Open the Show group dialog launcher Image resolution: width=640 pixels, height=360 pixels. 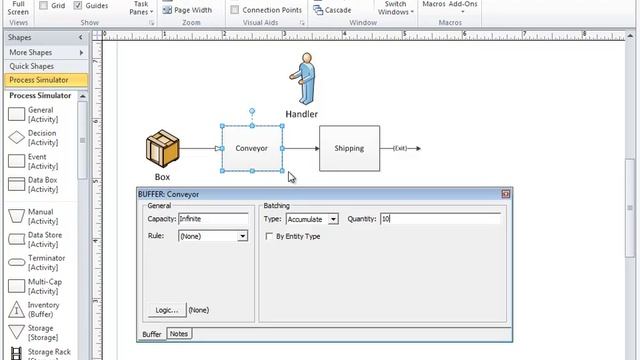pyautogui.click(x=152, y=23)
